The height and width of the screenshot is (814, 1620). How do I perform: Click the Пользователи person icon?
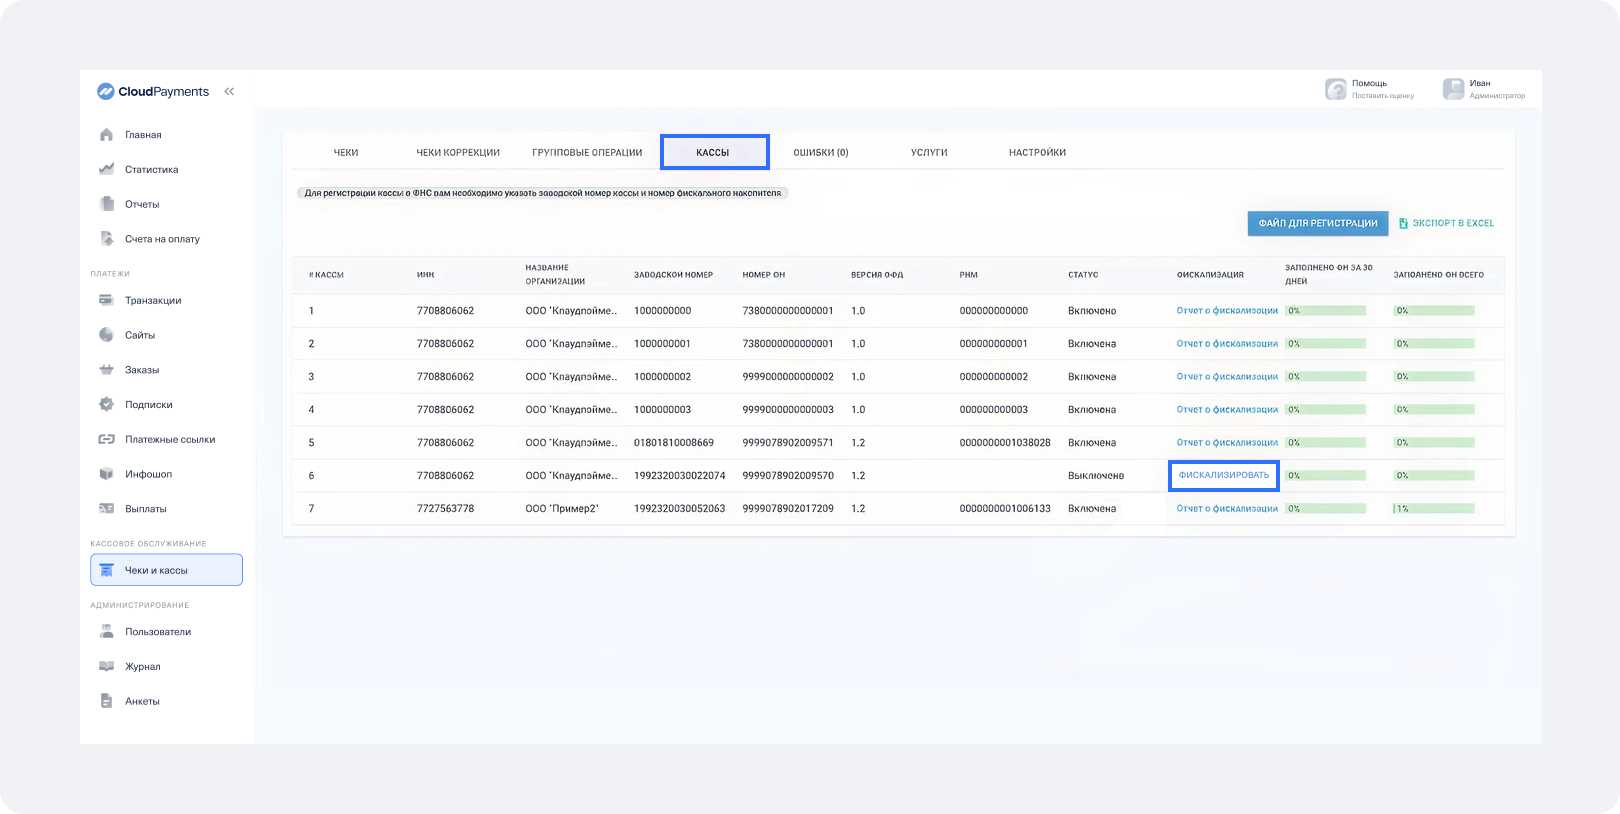click(107, 632)
